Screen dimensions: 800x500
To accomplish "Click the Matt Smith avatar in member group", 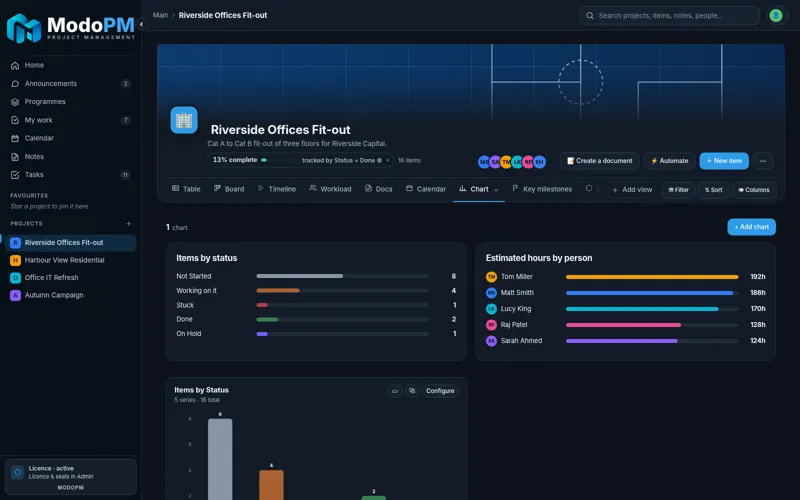I will pos(484,162).
